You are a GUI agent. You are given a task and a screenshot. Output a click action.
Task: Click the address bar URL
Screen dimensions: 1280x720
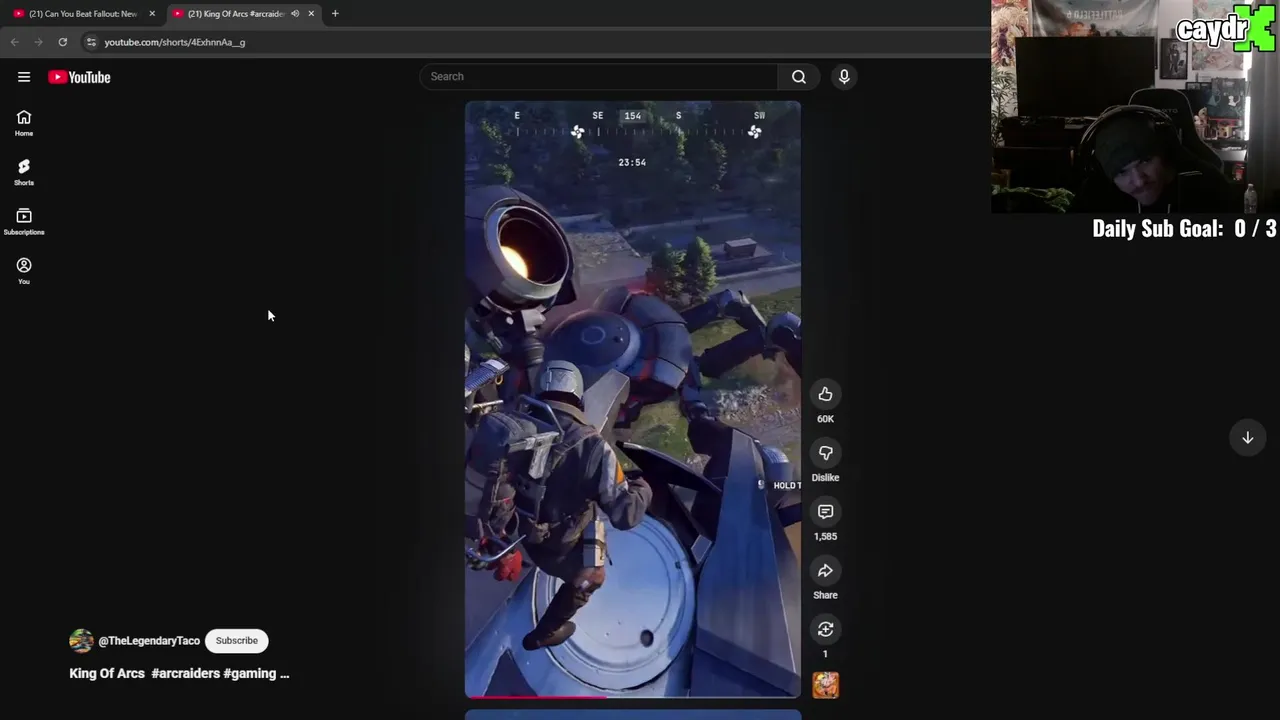(x=175, y=42)
